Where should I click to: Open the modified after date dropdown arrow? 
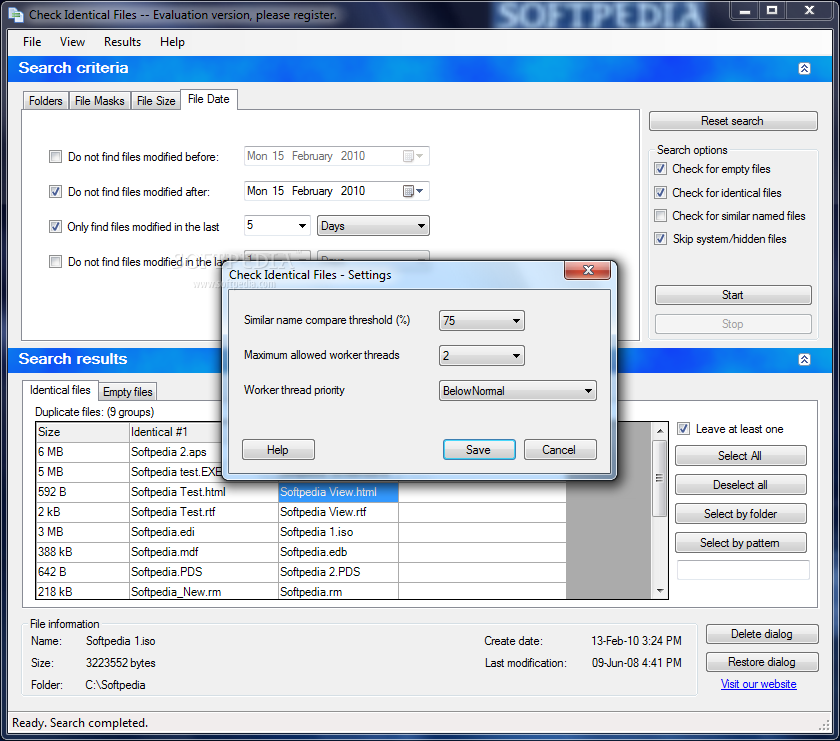(x=420, y=191)
